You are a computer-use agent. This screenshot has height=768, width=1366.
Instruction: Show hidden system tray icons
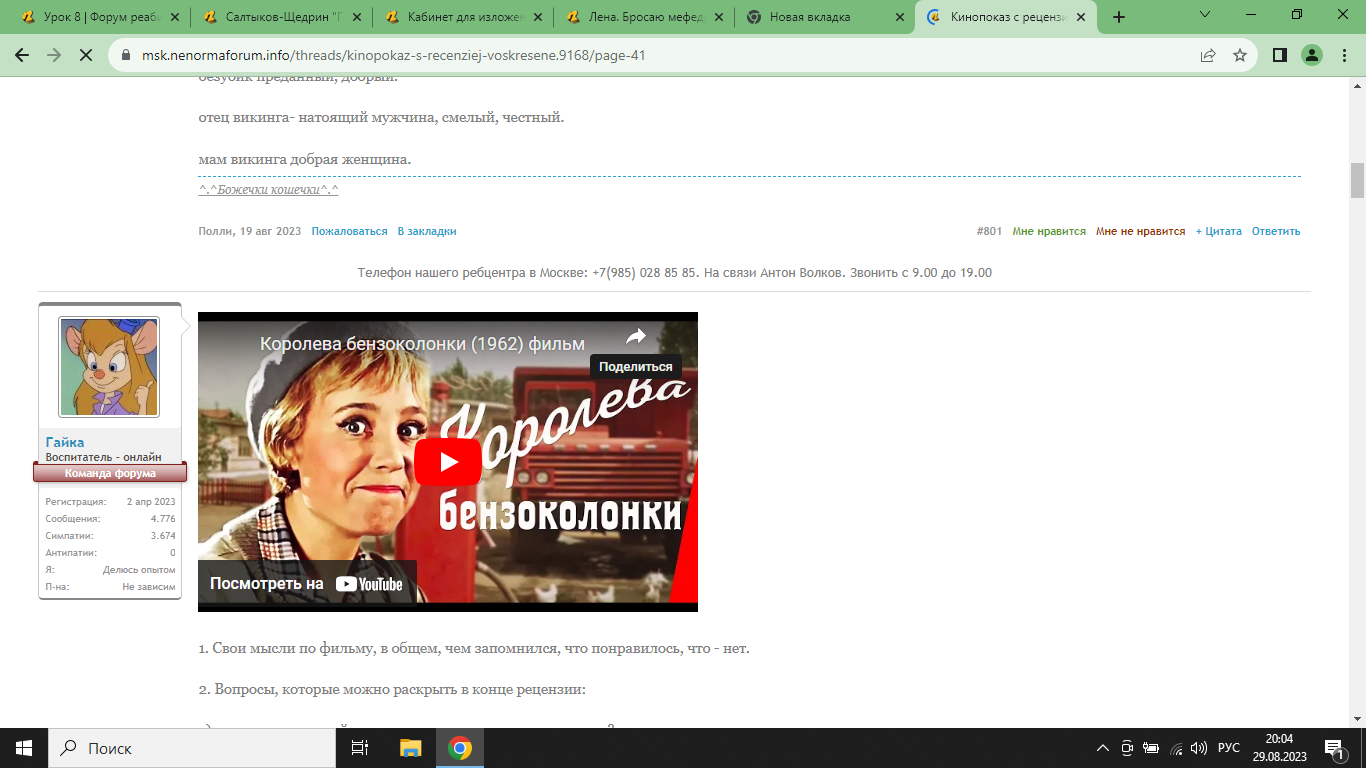(x=1103, y=748)
